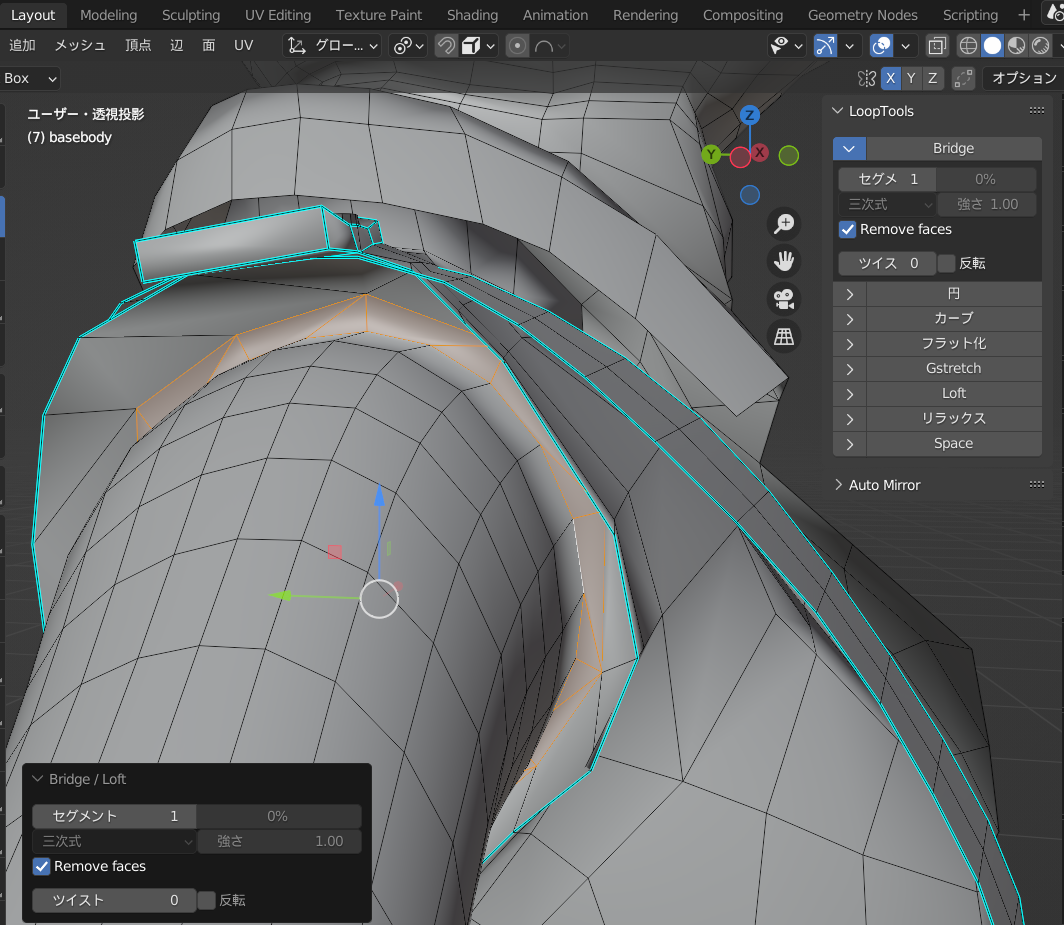Click the セグメント slider in Bridge / Loft

point(114,816)
